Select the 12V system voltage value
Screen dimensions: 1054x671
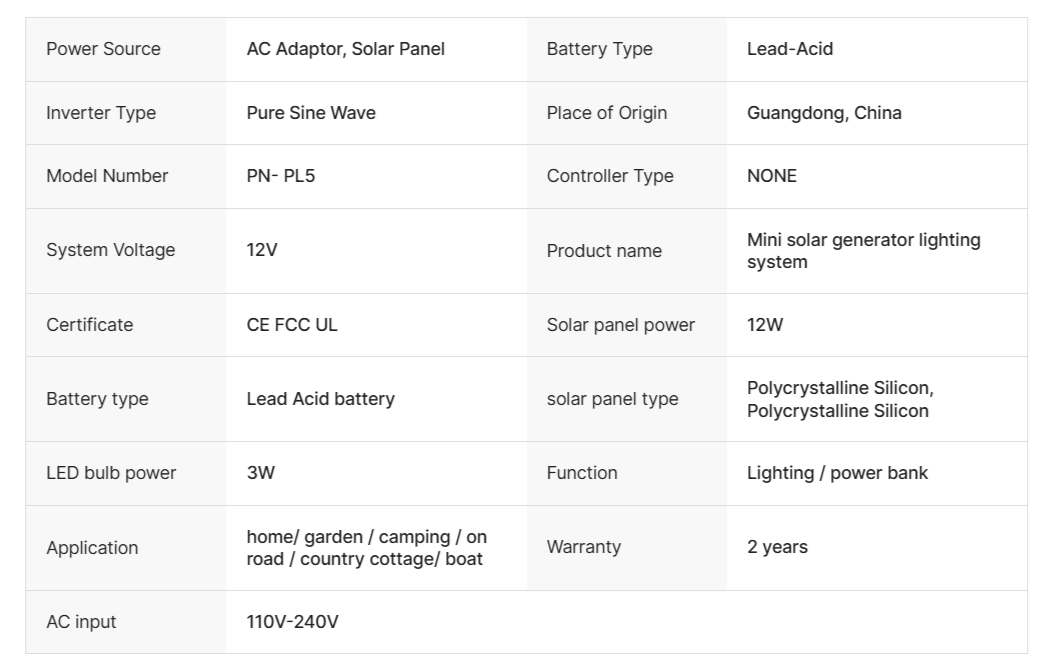[262, 250]
